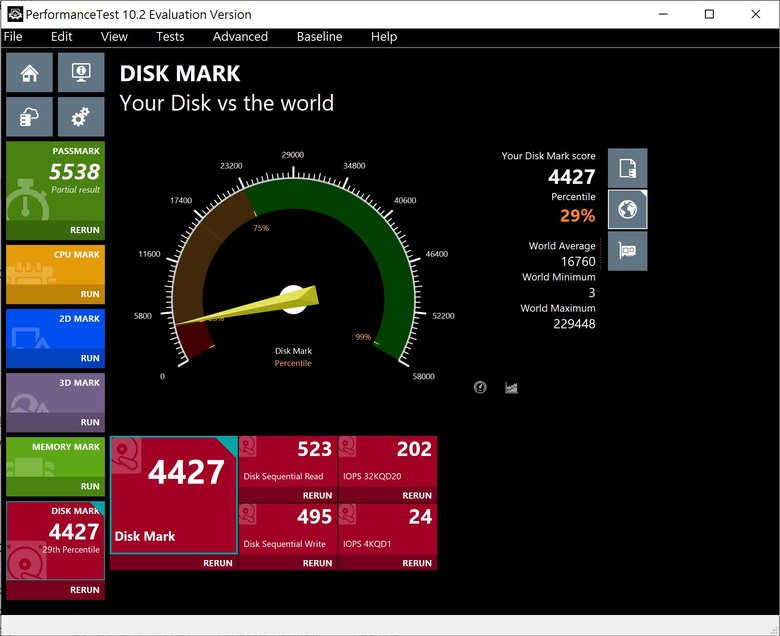The width and height of the screenshot is (780, 636).
Task: Select the 2D Mark tile
Action: [x=55, y=329]
